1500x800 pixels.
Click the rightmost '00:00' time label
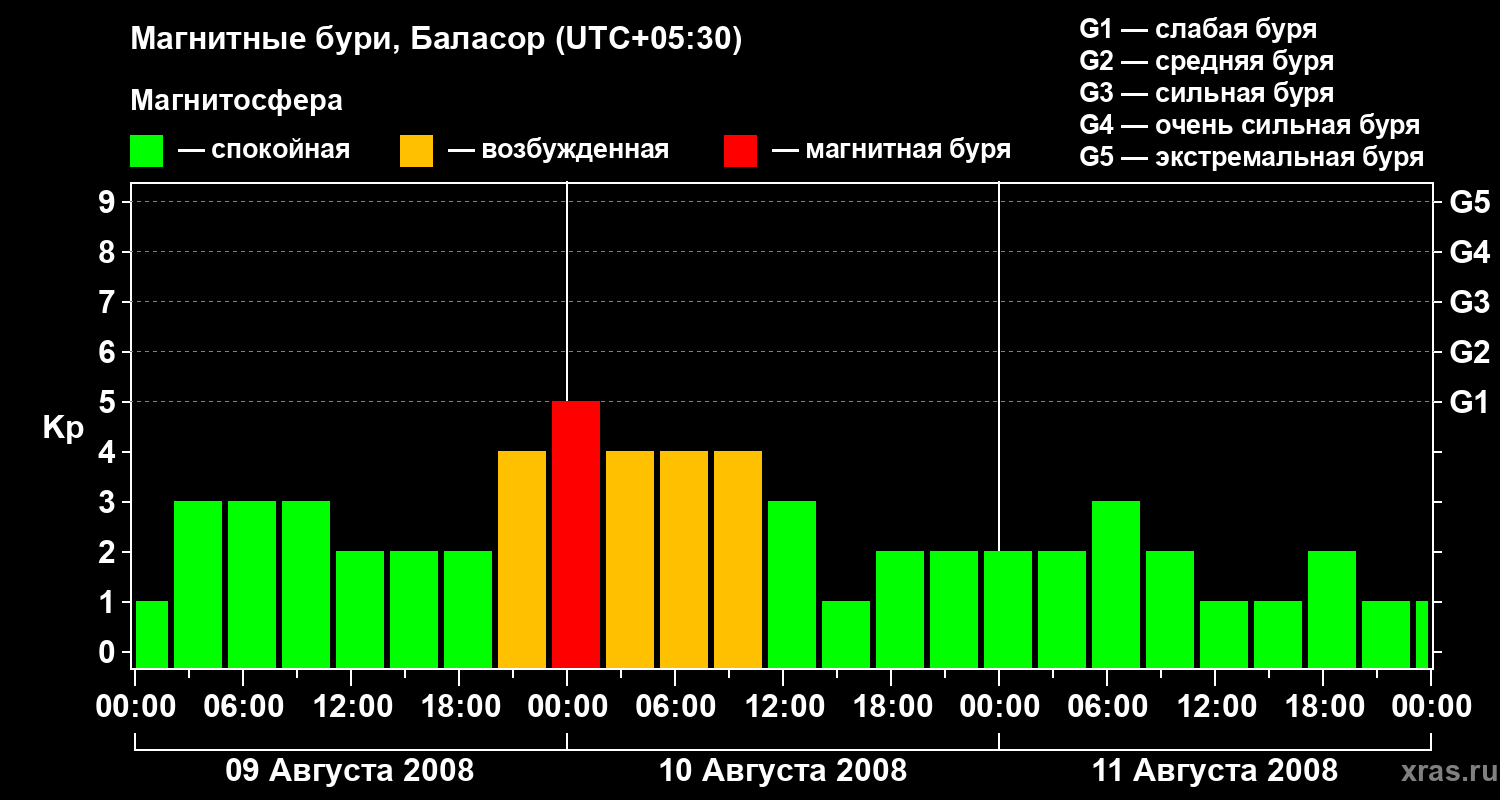pos(1431,706)
